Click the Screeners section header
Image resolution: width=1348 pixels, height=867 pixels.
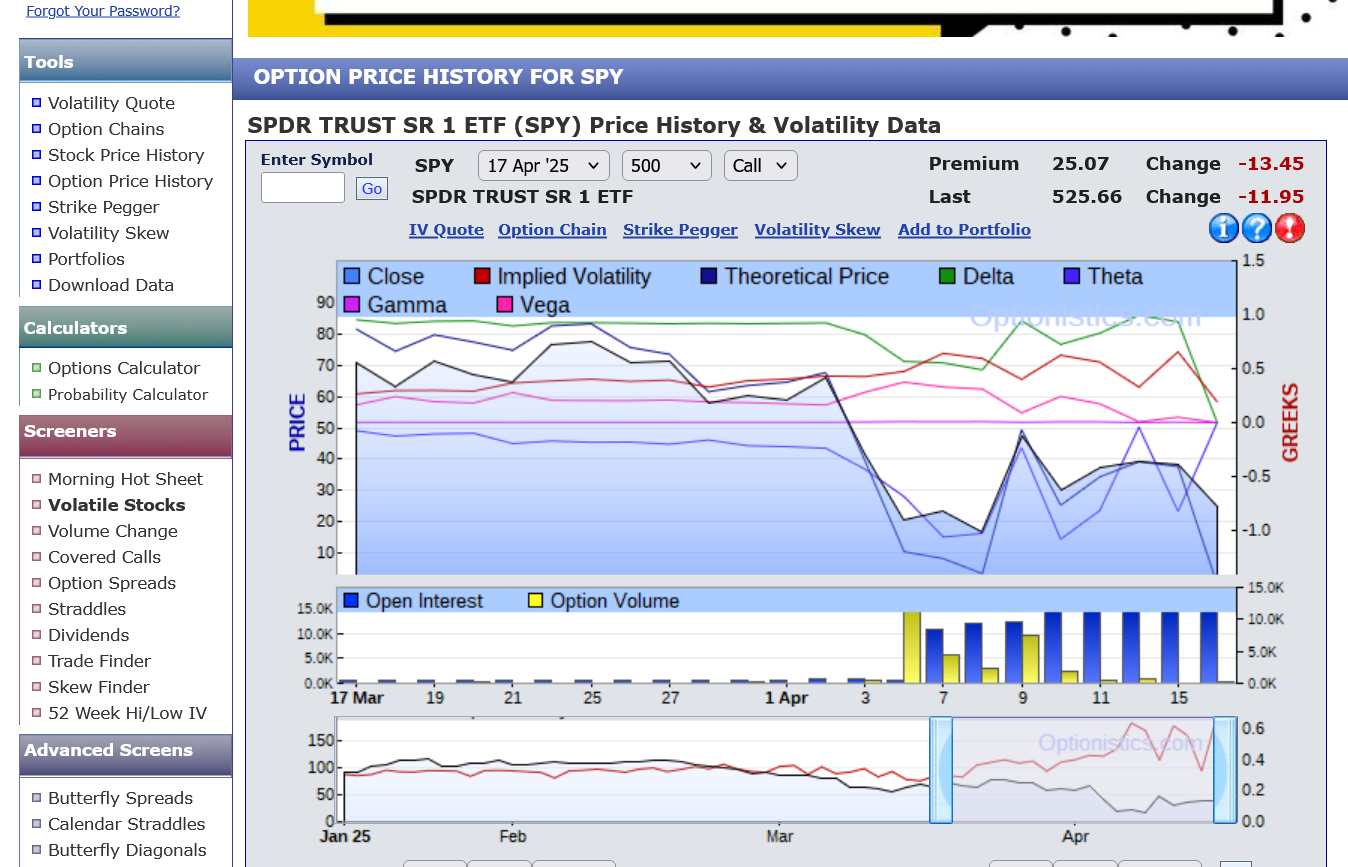point(126,434)
